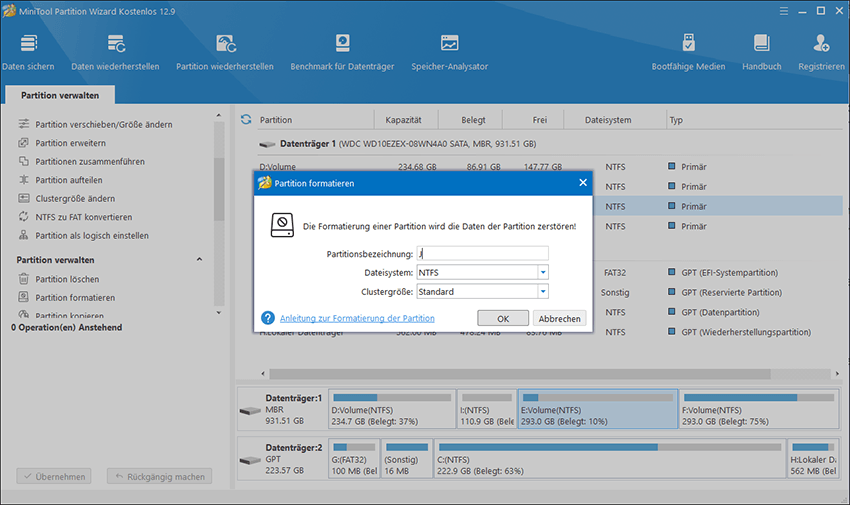
Task: Click the Rückgängig machen button
Action: coord(159,476)
